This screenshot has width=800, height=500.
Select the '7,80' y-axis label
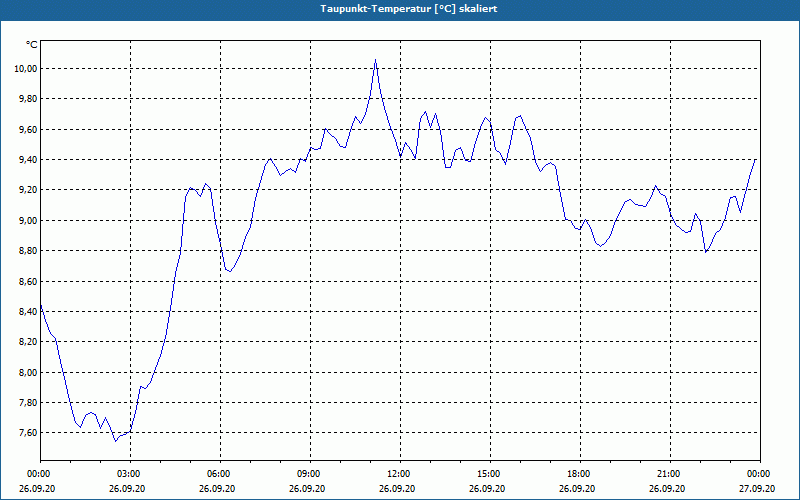click(x=28, y=403)
